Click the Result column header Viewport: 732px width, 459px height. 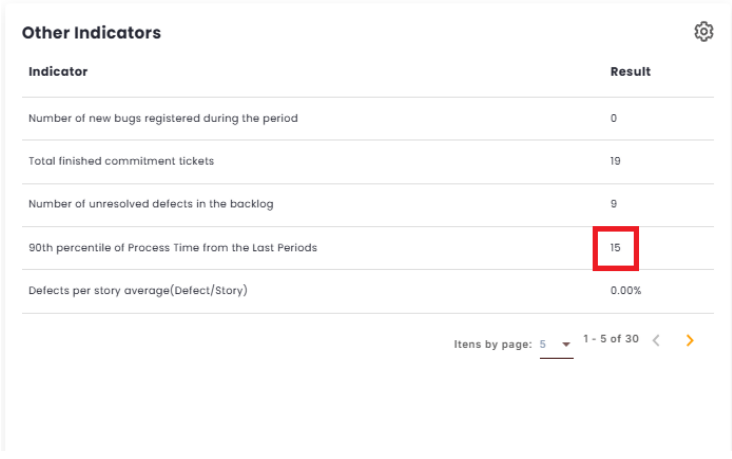coord(630,72)
